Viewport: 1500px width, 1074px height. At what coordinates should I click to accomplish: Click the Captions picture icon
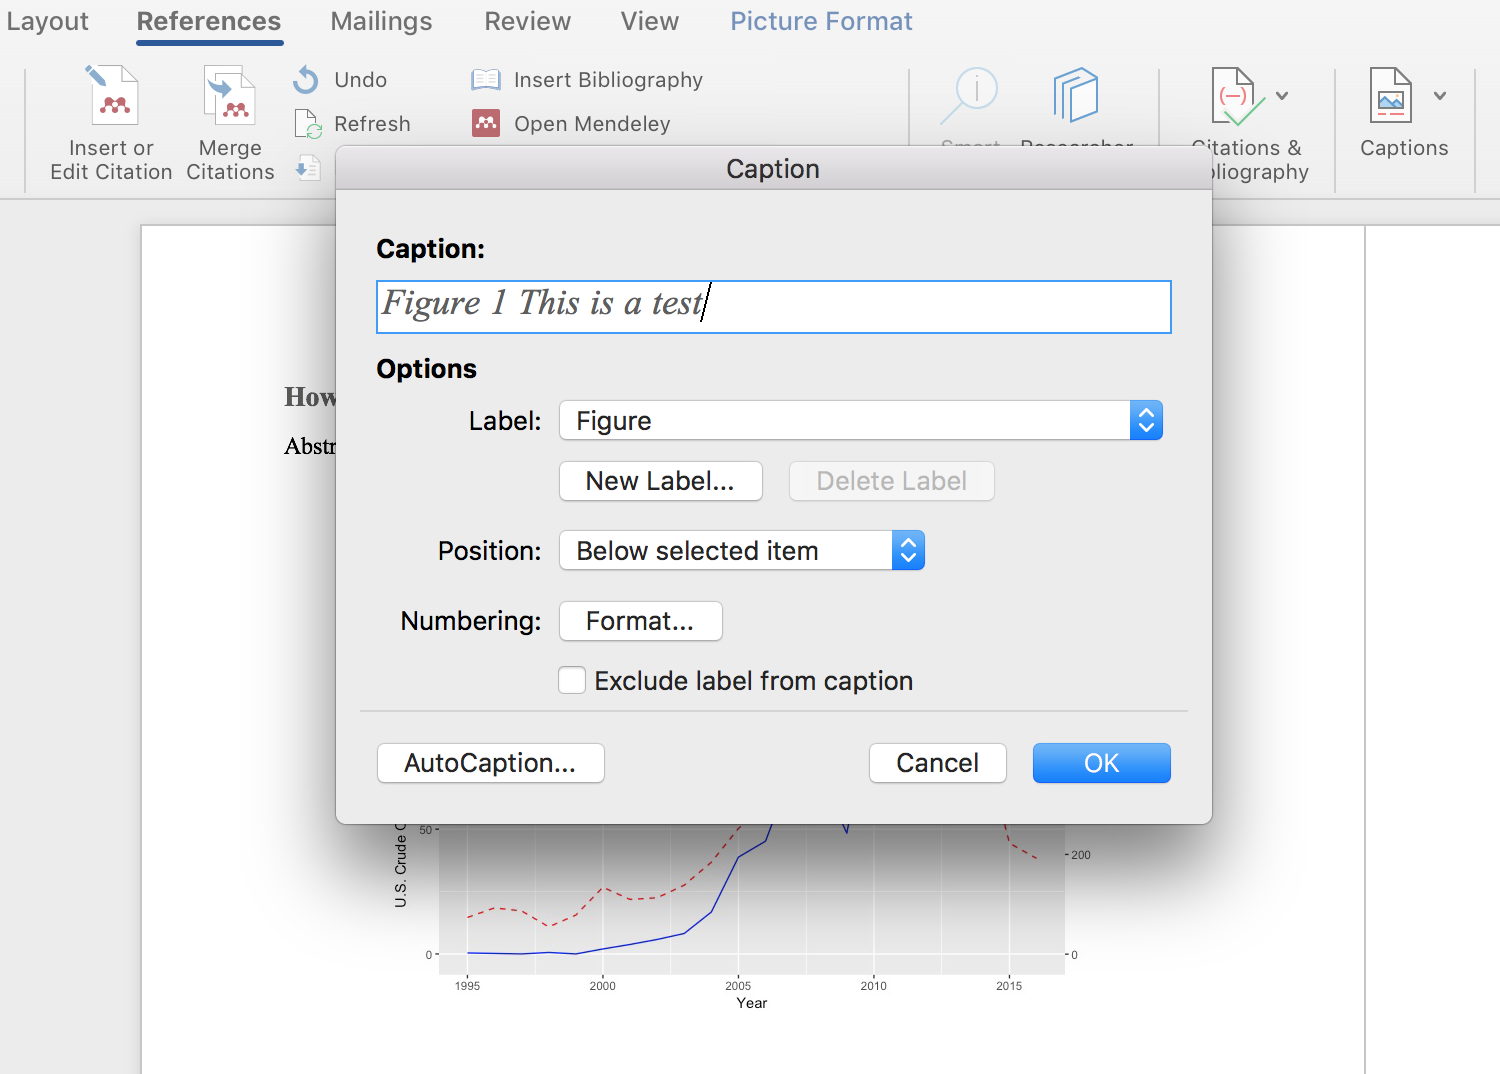click(1390, 96)
